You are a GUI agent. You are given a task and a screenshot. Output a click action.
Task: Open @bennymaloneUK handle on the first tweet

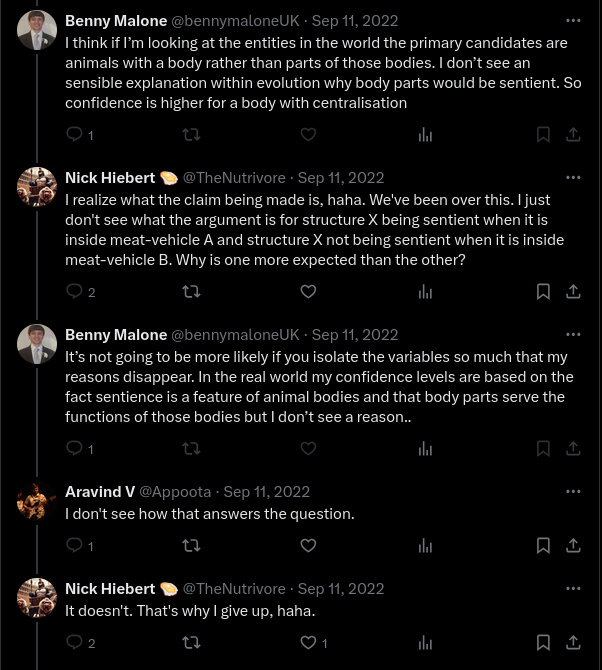[235, 20]
